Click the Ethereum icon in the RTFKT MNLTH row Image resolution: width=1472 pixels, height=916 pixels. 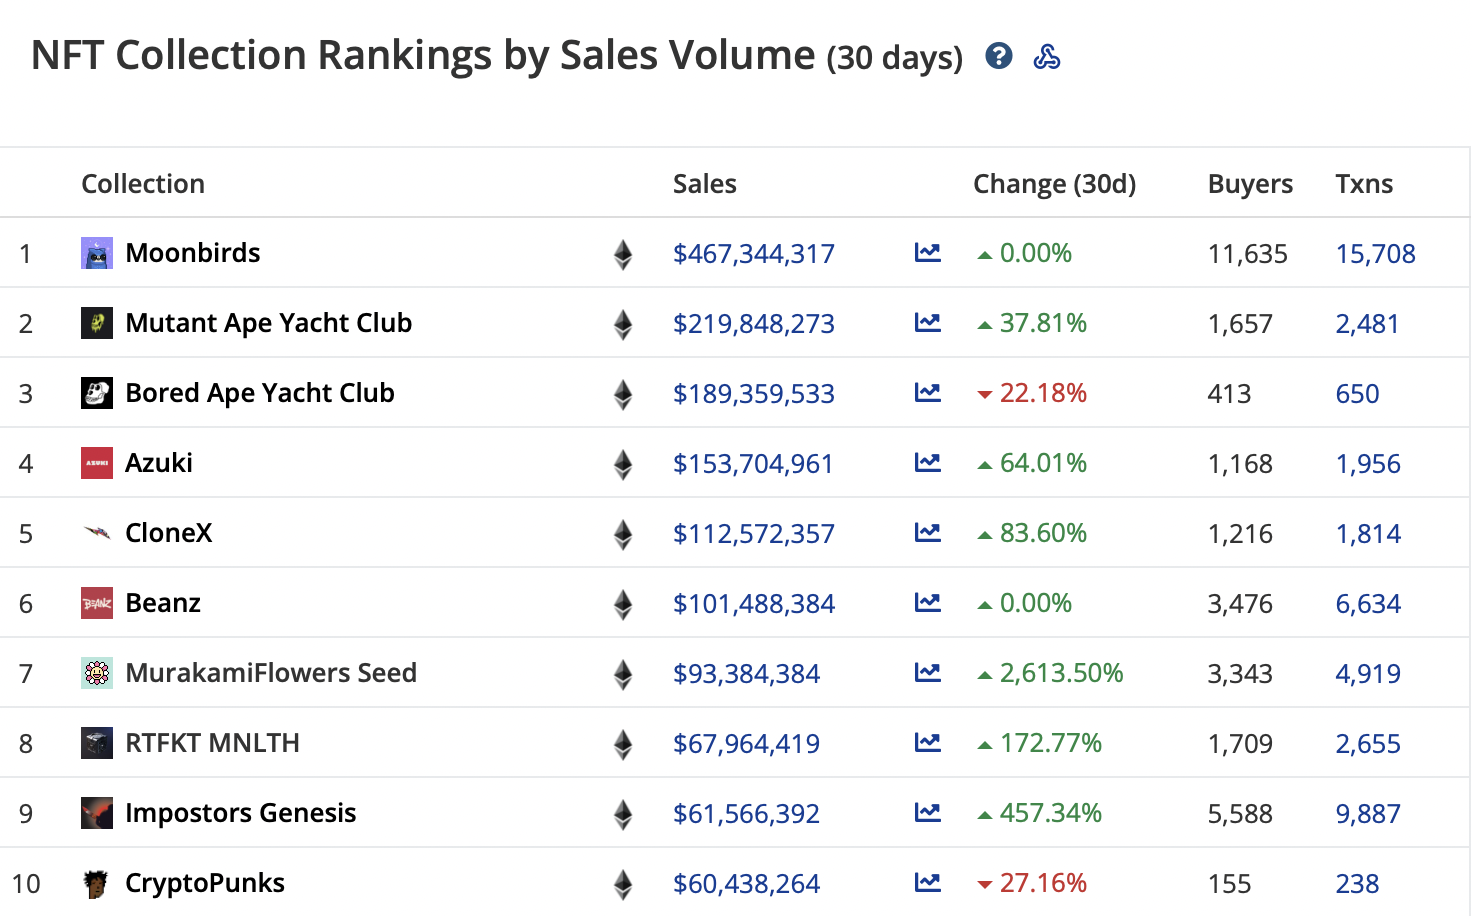623,745
